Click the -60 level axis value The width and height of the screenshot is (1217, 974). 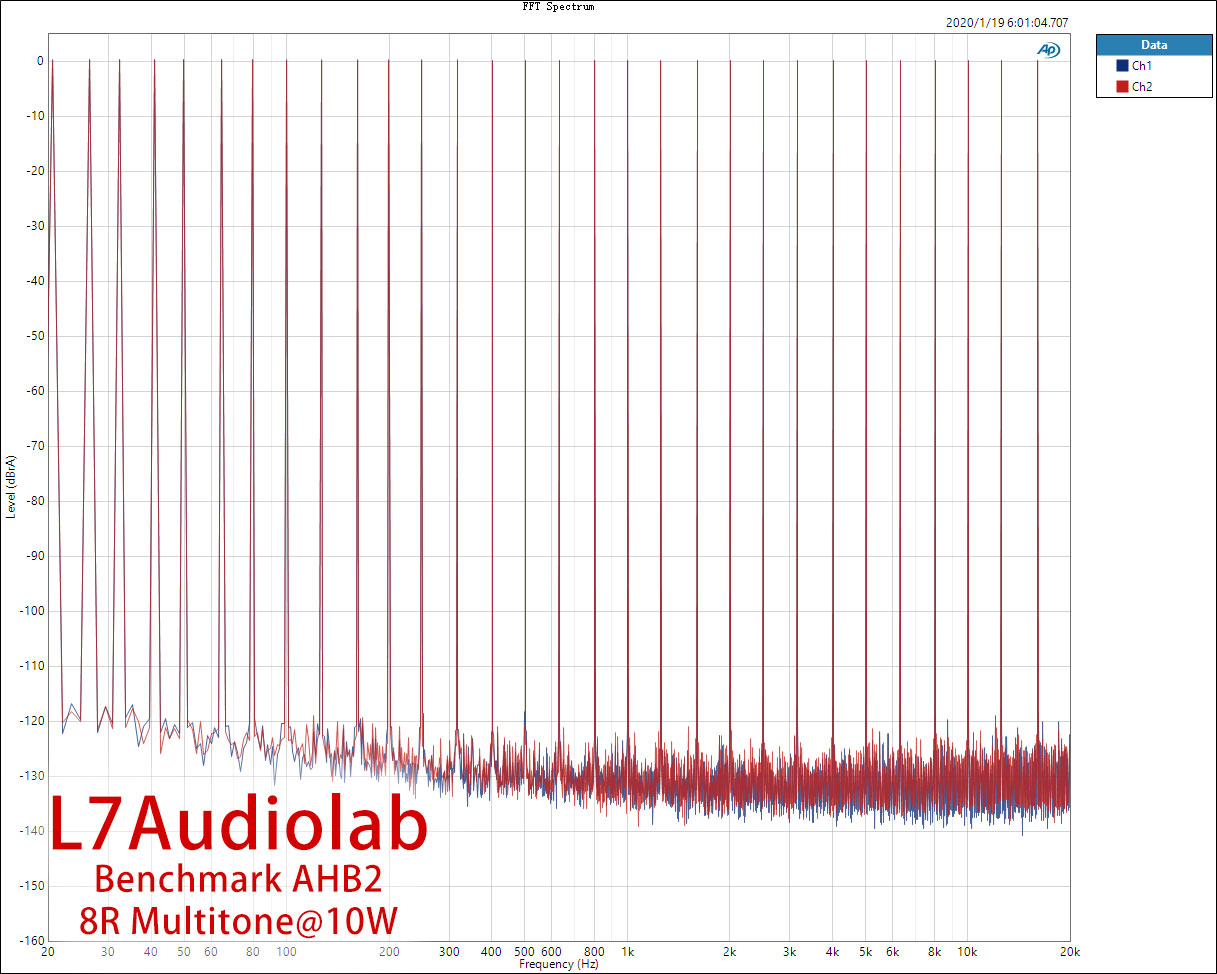(34, 391)
